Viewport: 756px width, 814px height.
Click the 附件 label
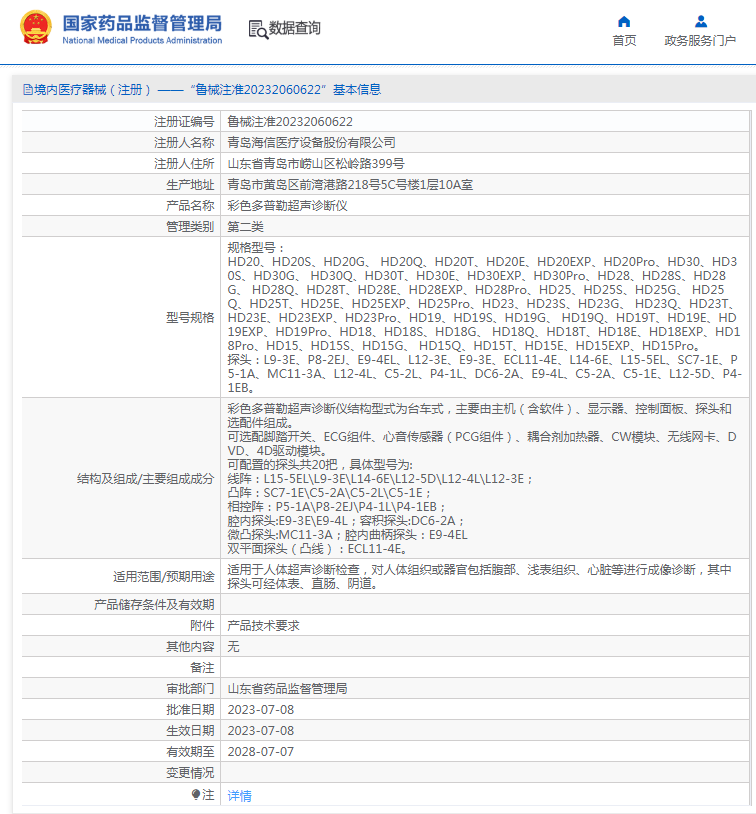coord(202,626)
